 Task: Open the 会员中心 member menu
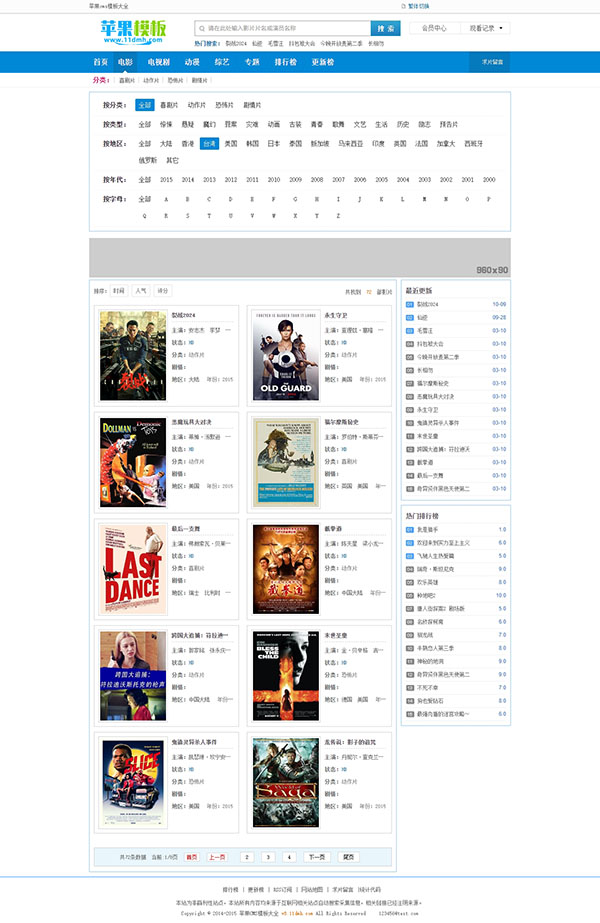point(435,28)
